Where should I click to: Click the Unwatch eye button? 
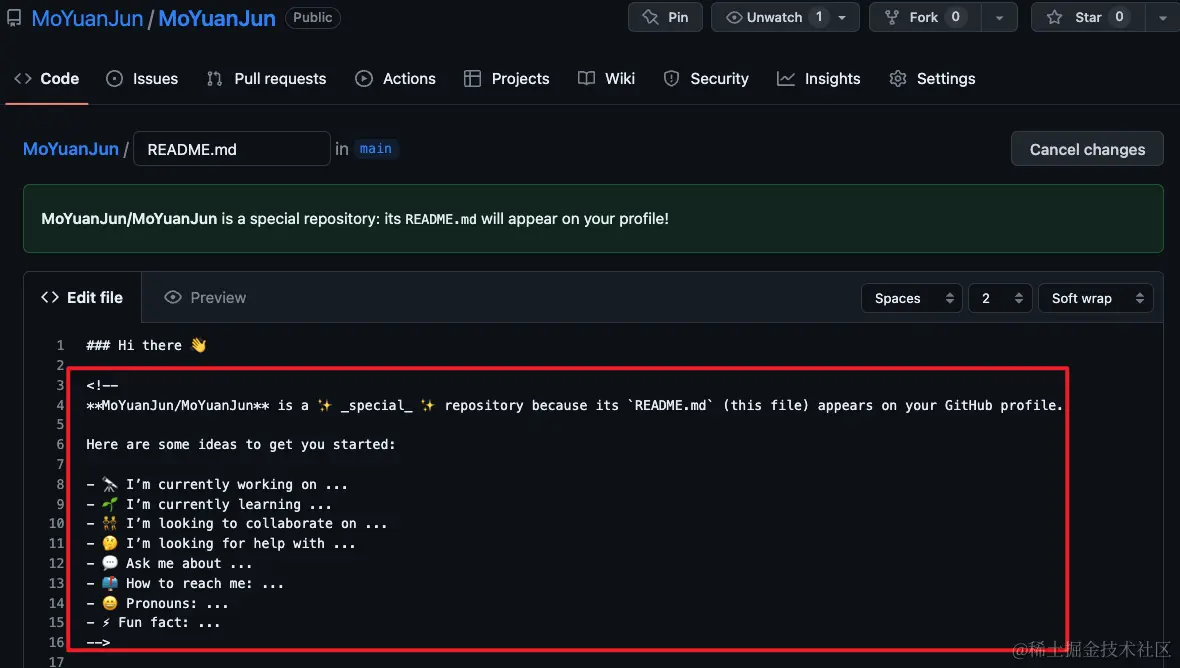click(765, 17)
